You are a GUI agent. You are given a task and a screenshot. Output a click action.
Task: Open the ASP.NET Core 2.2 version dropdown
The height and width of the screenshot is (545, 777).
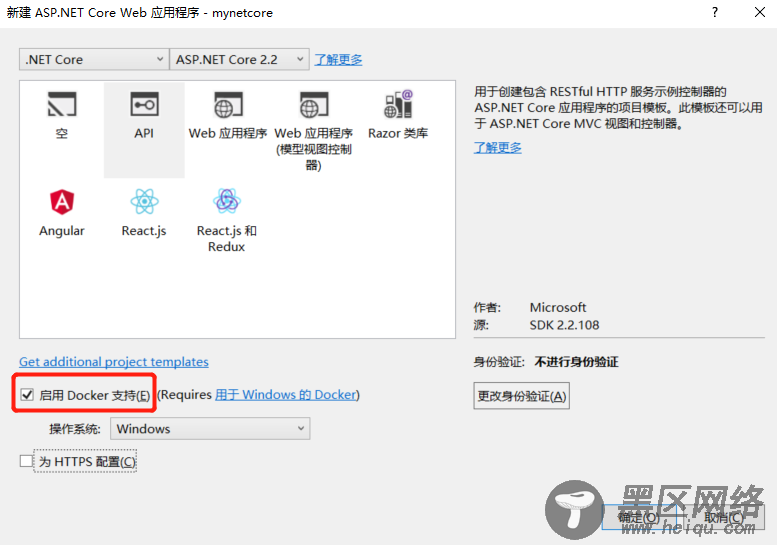pos(239,59)
